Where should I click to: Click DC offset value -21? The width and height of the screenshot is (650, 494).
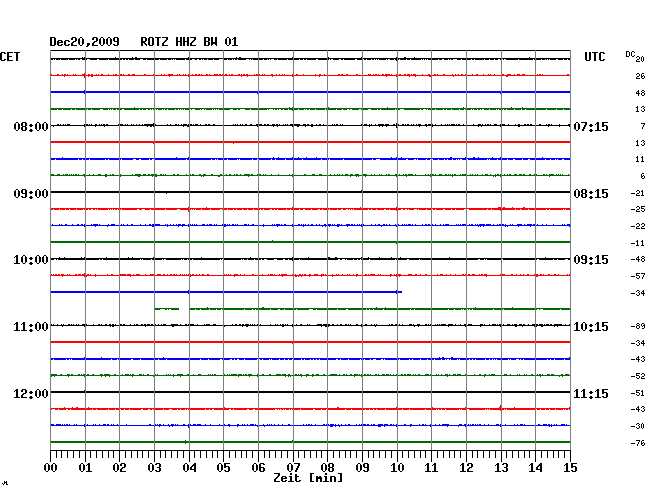(638, 193)
